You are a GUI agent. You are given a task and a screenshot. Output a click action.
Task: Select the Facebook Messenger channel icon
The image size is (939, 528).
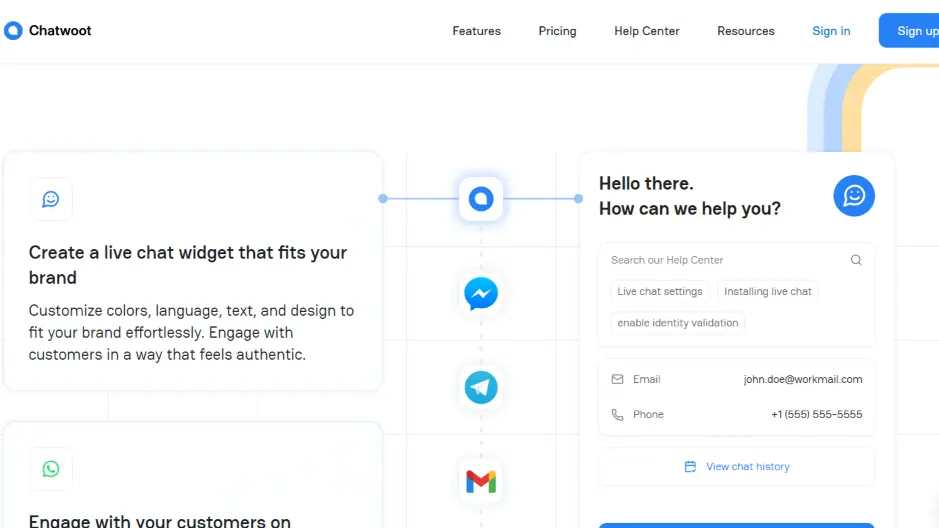point(481,293)
